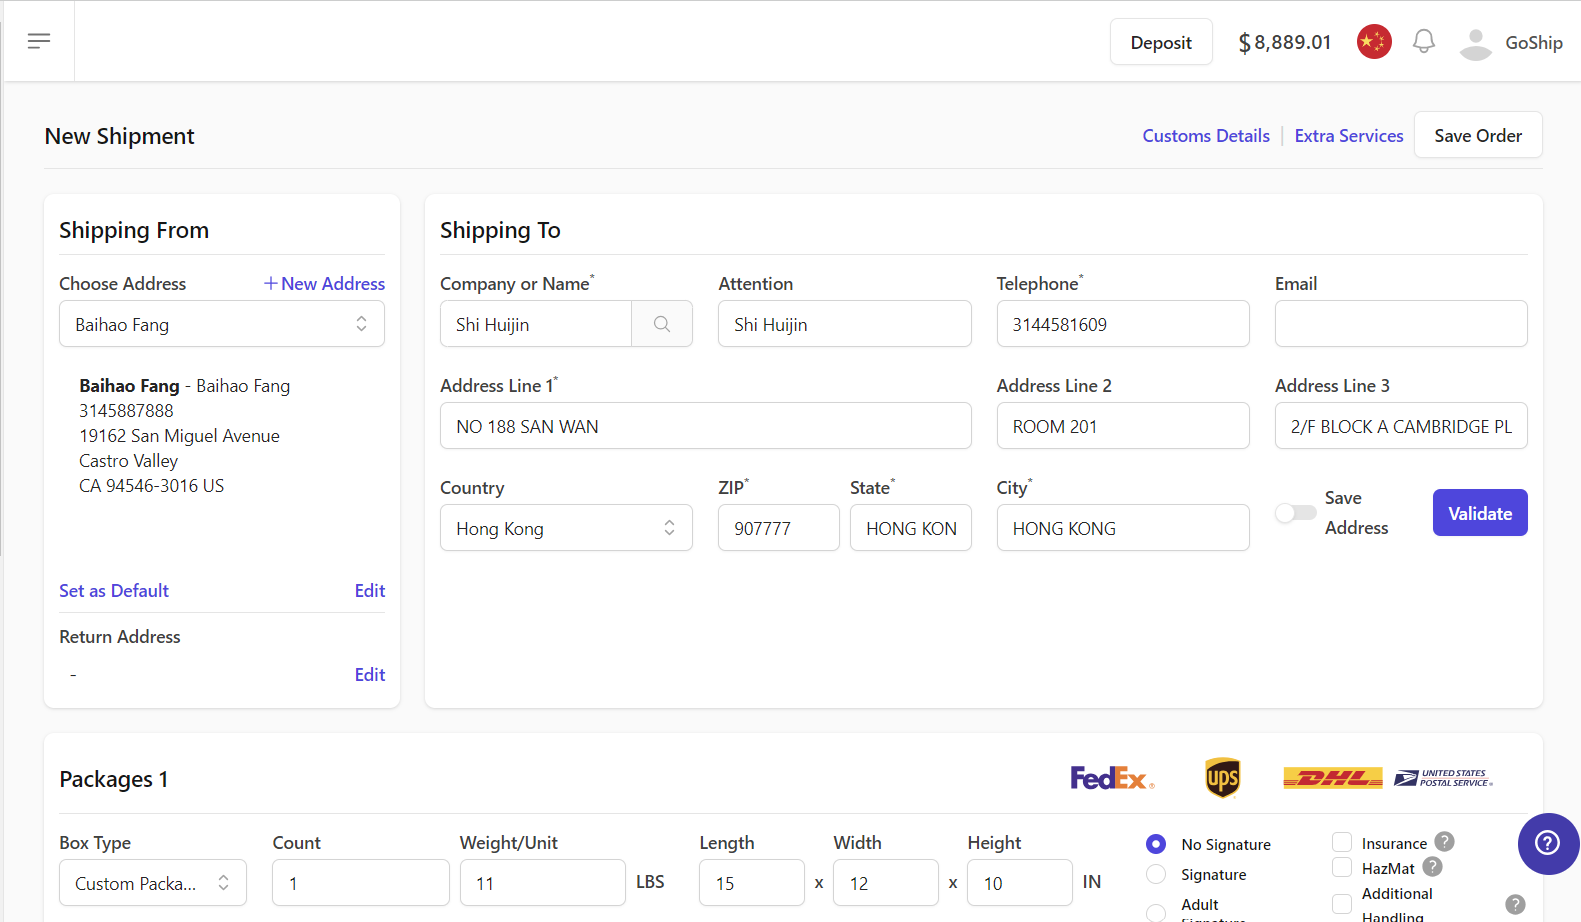Open the Box Type Custom Package dropdown
The width and height of the screenshot is (1581, 922).
coord(153,883)
